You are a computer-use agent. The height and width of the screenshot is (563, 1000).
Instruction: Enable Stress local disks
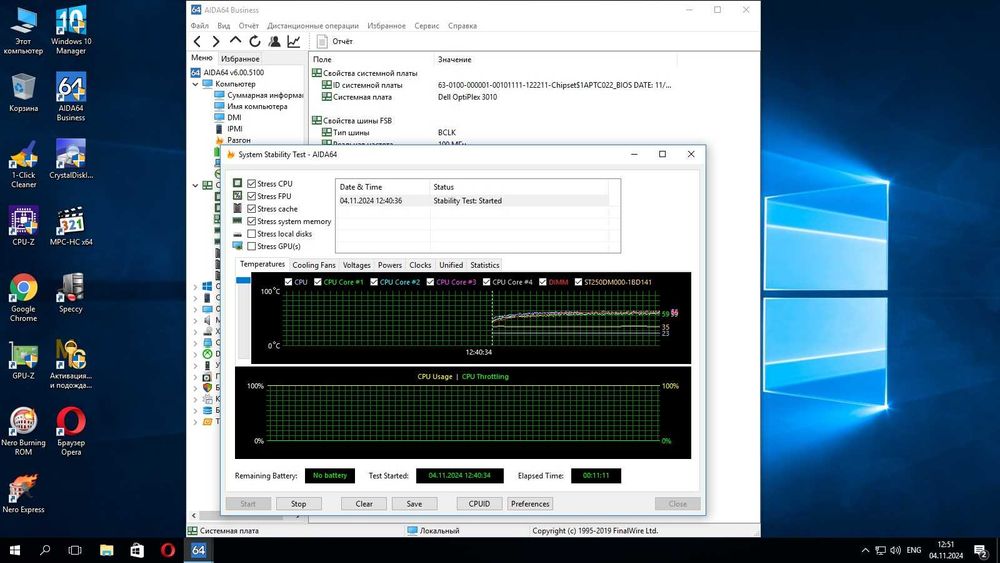tap(251, 234)
